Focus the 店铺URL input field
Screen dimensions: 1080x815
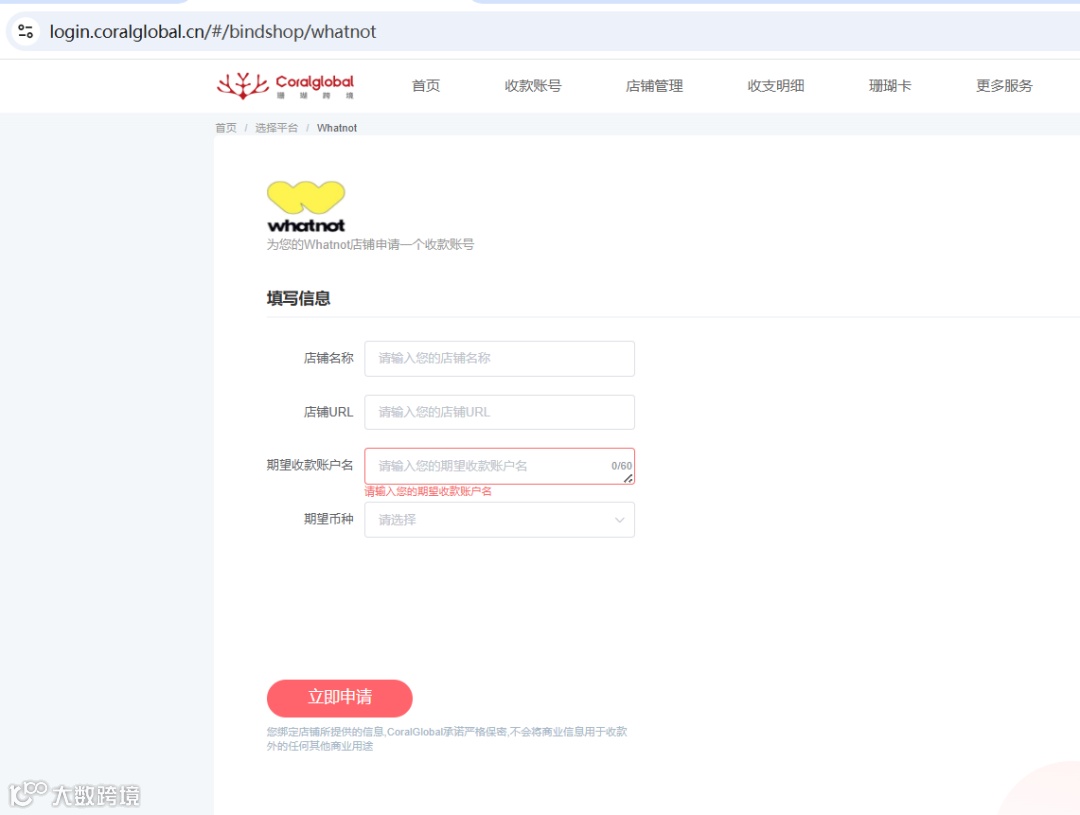pos(499,412)
